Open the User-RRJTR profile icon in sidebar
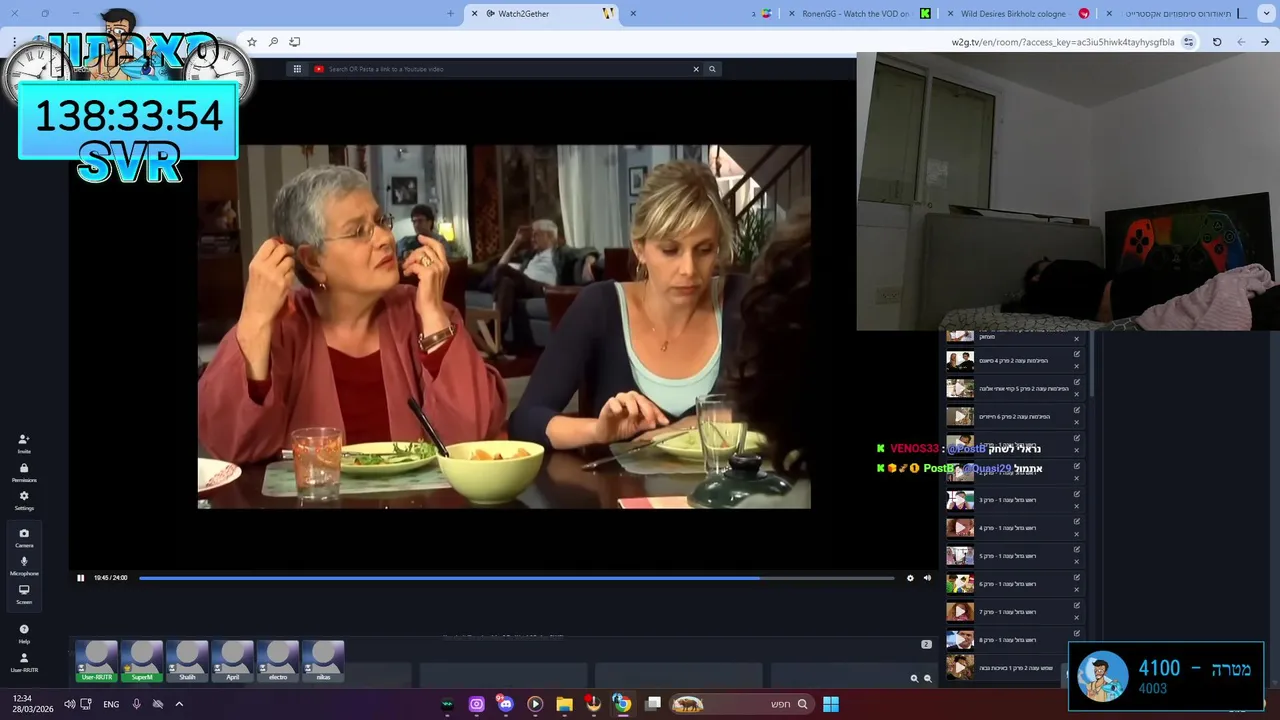The height and width of the screenshot is (720, 1280). click(24, 662)
